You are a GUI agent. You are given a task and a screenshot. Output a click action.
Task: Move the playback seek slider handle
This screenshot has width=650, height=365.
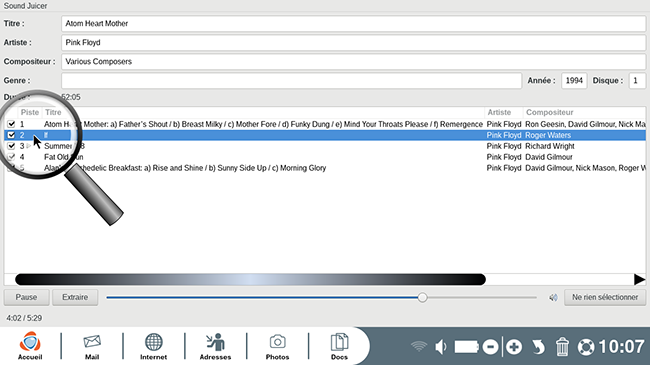[422, 297]
